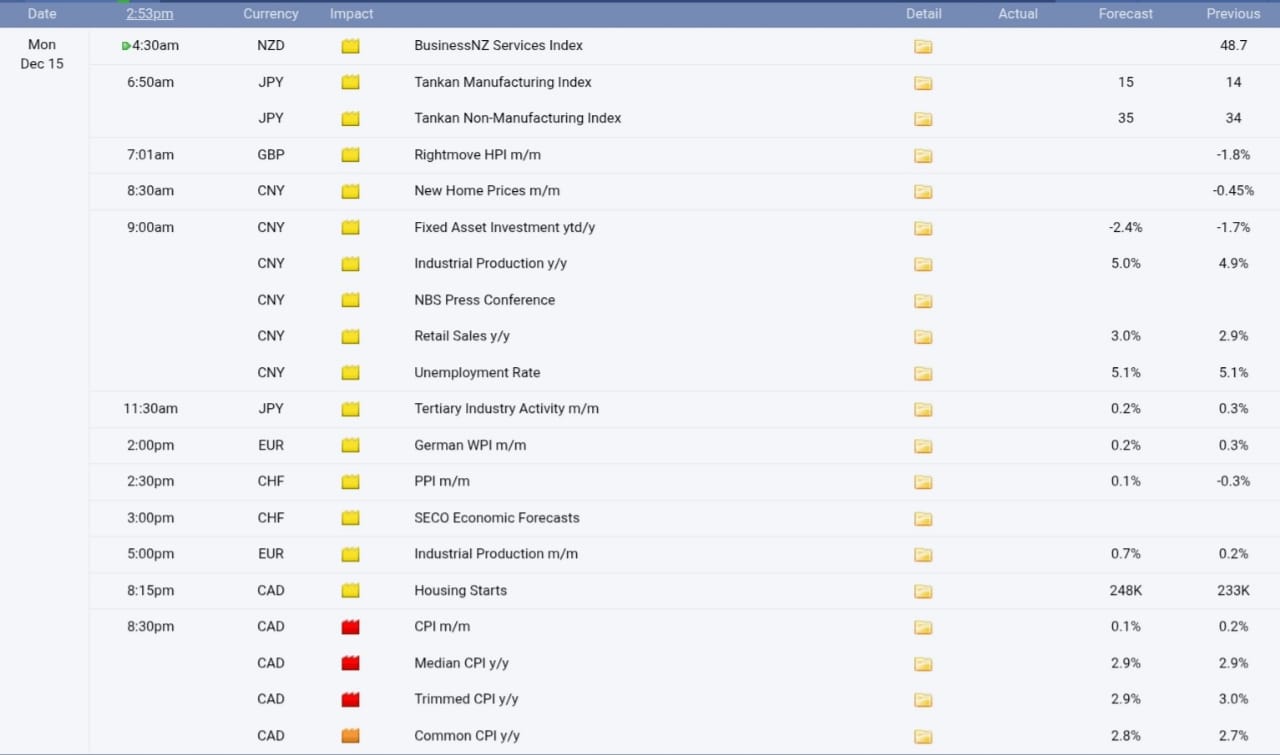Screen dimensions: 1280x755
Task: Open detail folder for BusinessNZ Services Index
Action: point(922,46)
